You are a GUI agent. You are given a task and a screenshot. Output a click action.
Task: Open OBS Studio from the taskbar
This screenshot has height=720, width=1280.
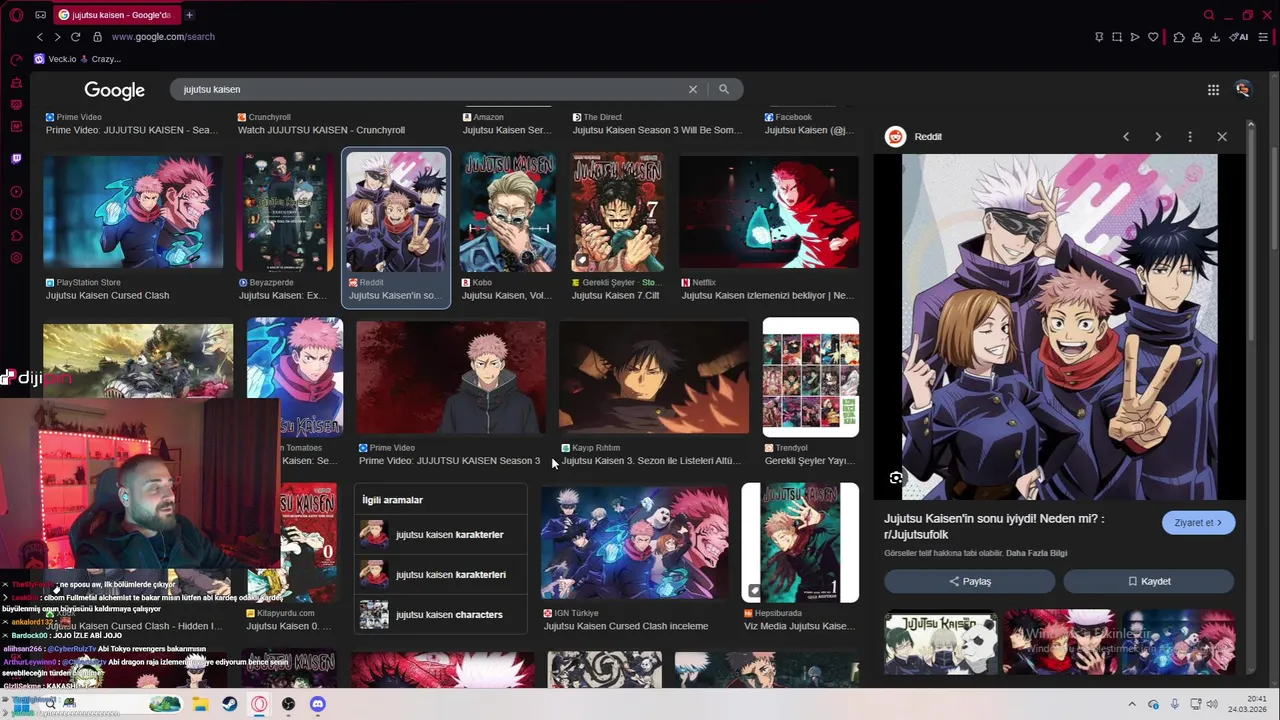coord(289,704)
